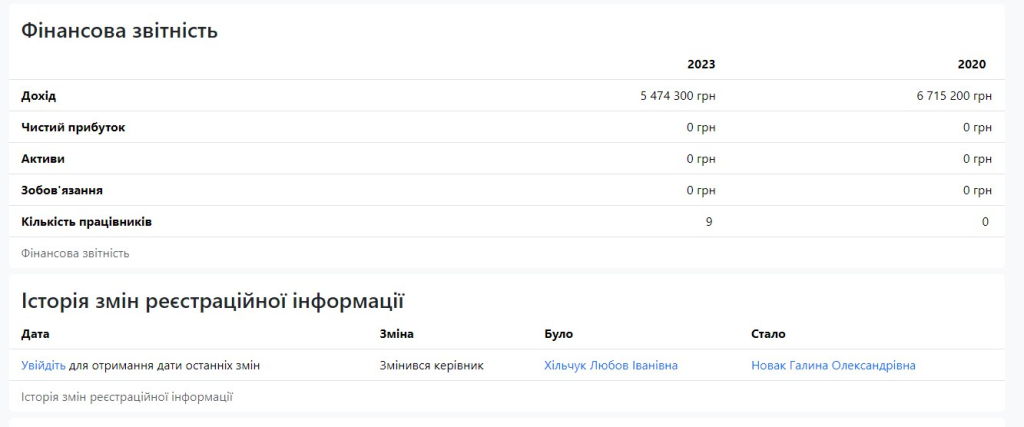
Task: Click the gray Фінансова звітність table caption
Action: point(75,253)
